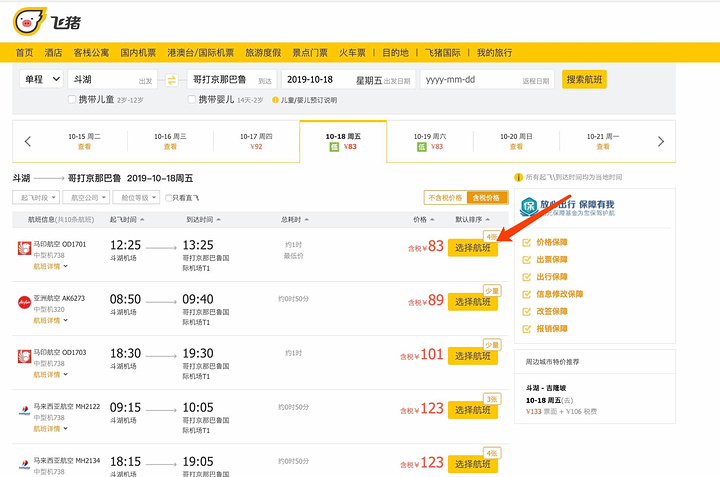Open the 单程 trip type dropdown
This screenshot has width=720, height=477.
(x=40, y=80)
